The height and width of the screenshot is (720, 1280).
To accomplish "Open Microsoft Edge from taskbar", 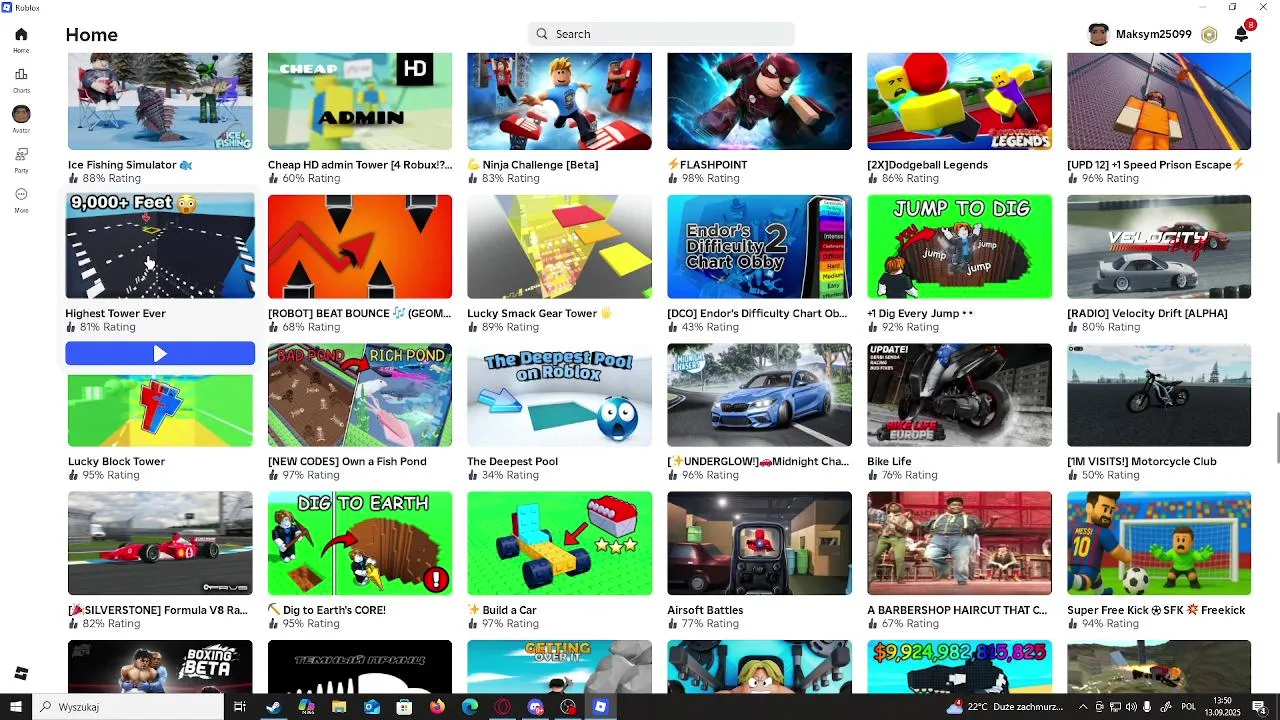I will [470, 707].
